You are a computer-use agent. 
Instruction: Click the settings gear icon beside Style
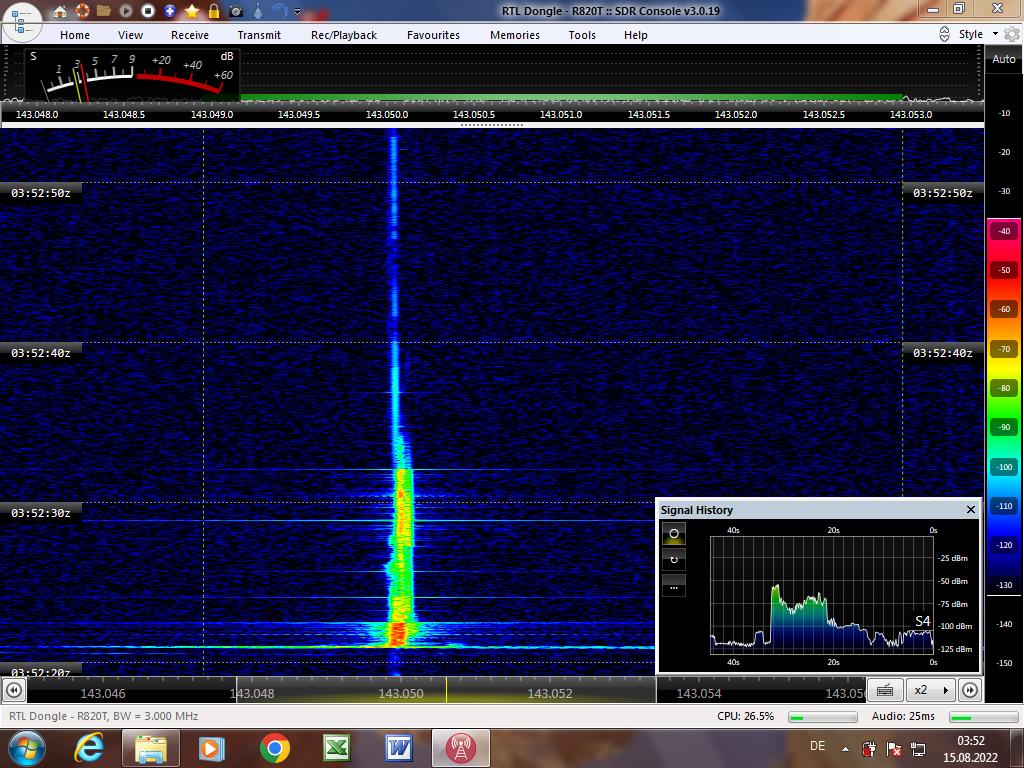coord(1012,35)
